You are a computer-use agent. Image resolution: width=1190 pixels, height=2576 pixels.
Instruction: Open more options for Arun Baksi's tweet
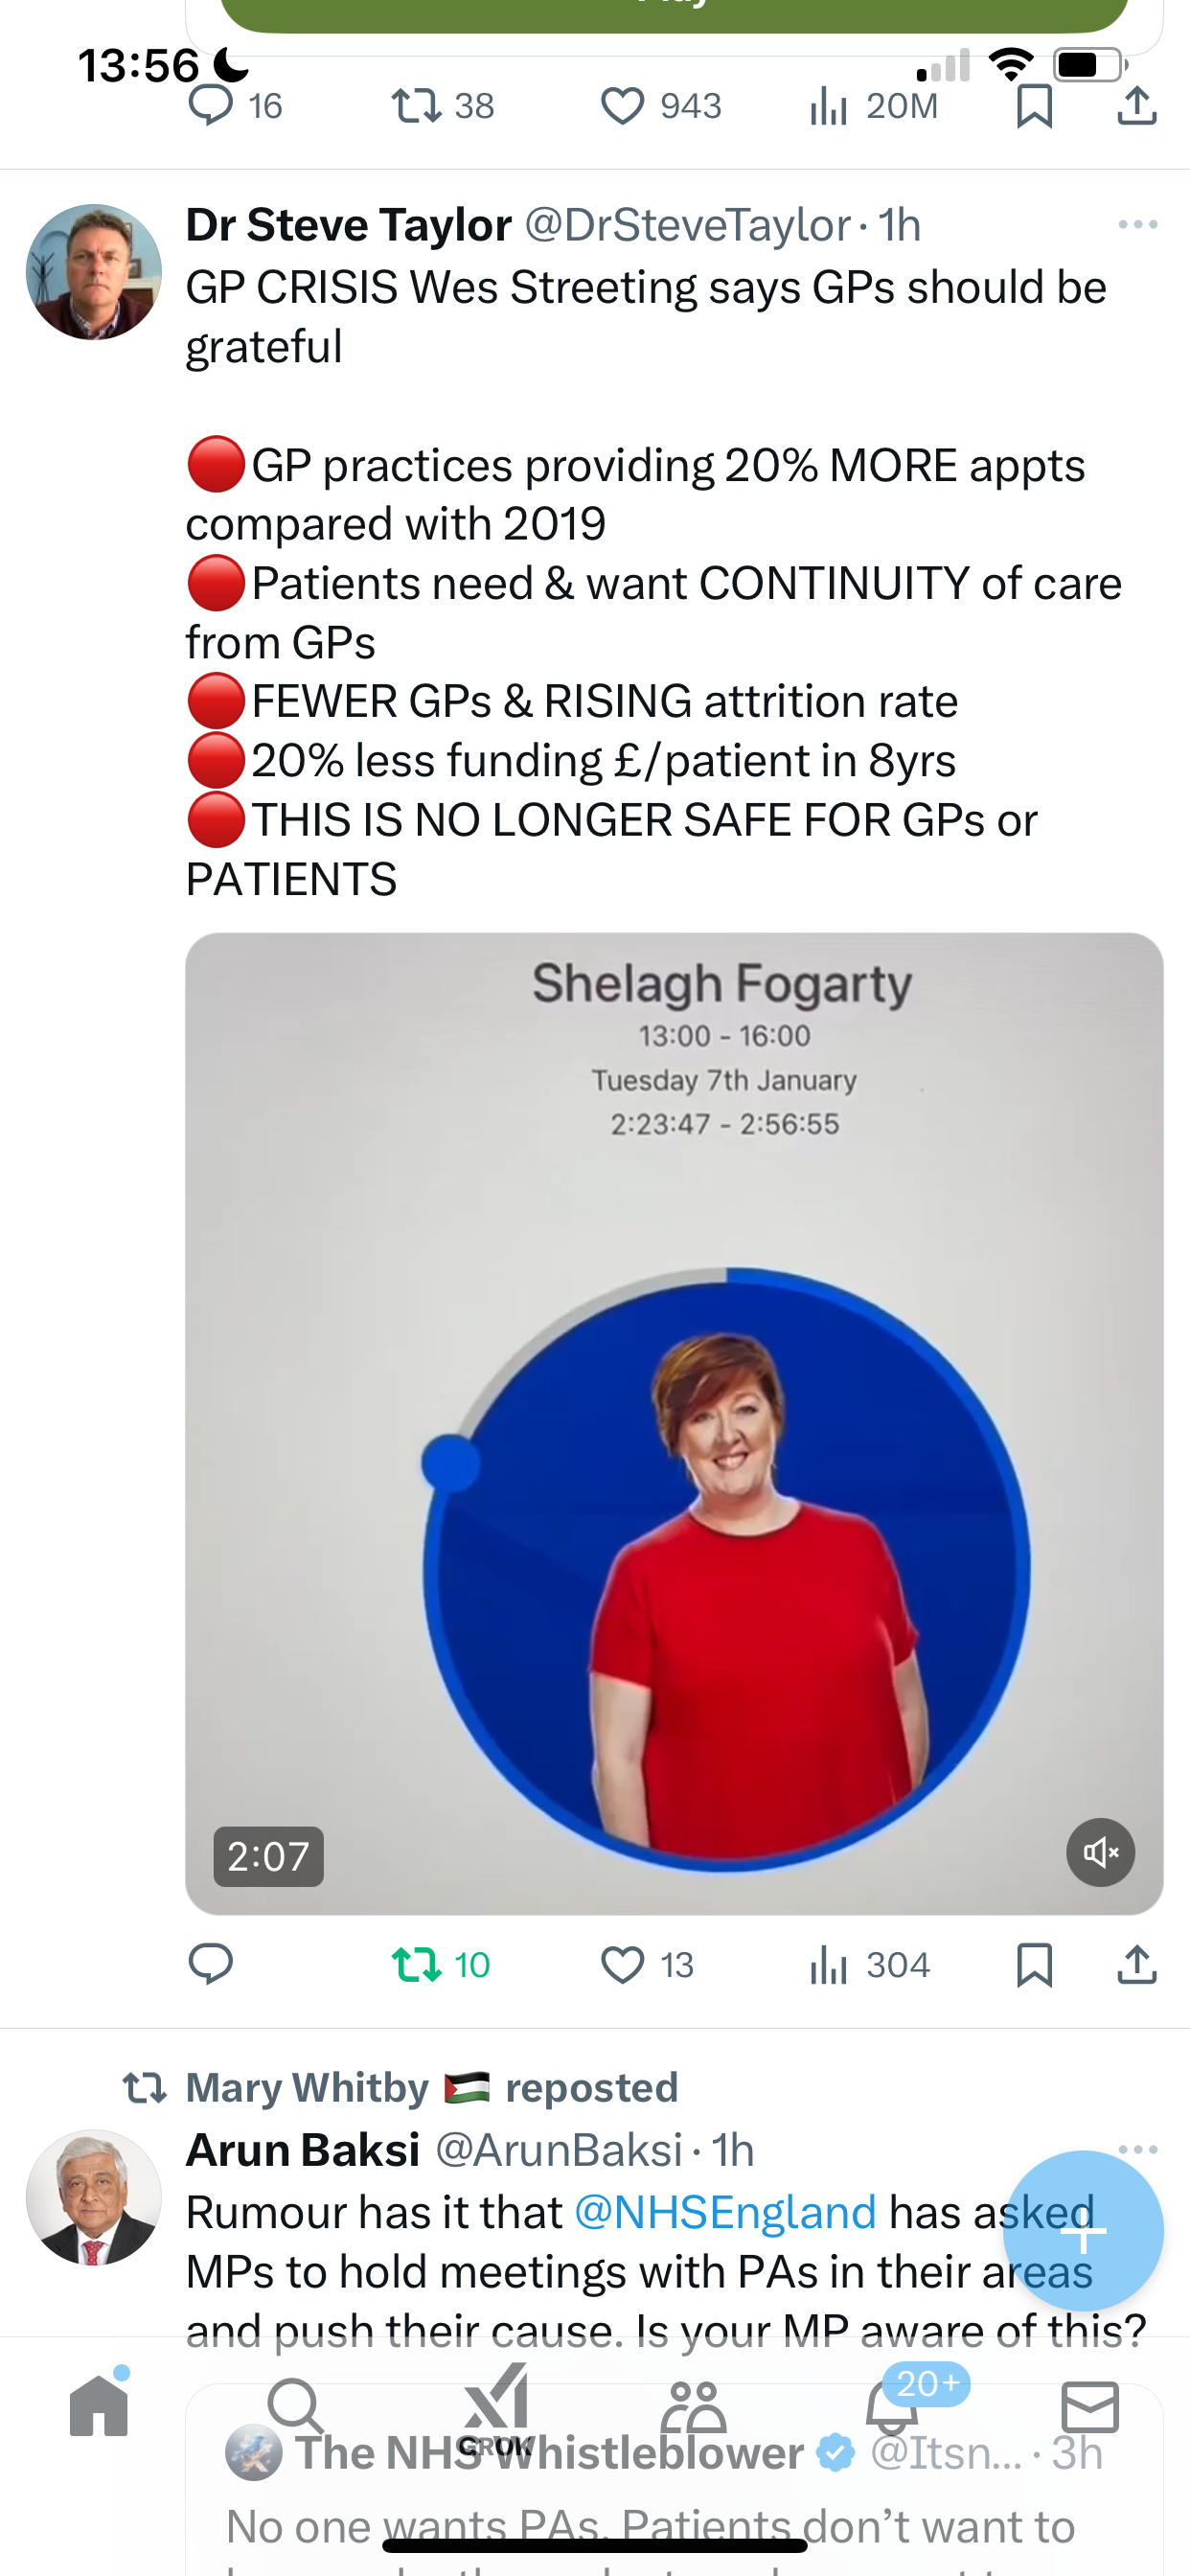[1138, 2148]
